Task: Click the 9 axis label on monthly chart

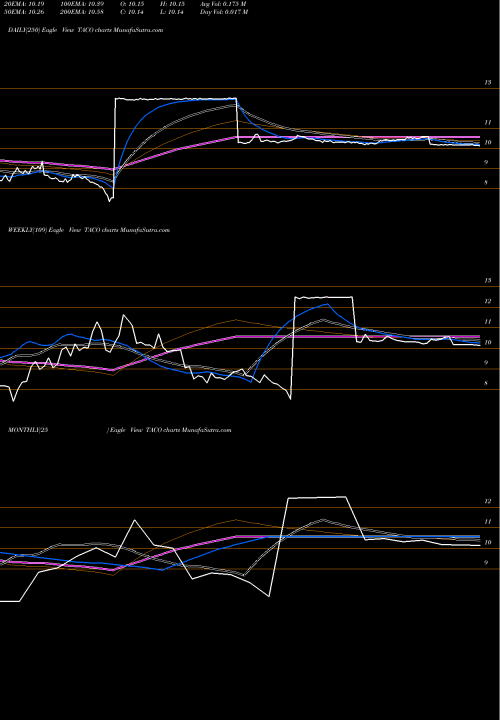Action: click(486, 563)
